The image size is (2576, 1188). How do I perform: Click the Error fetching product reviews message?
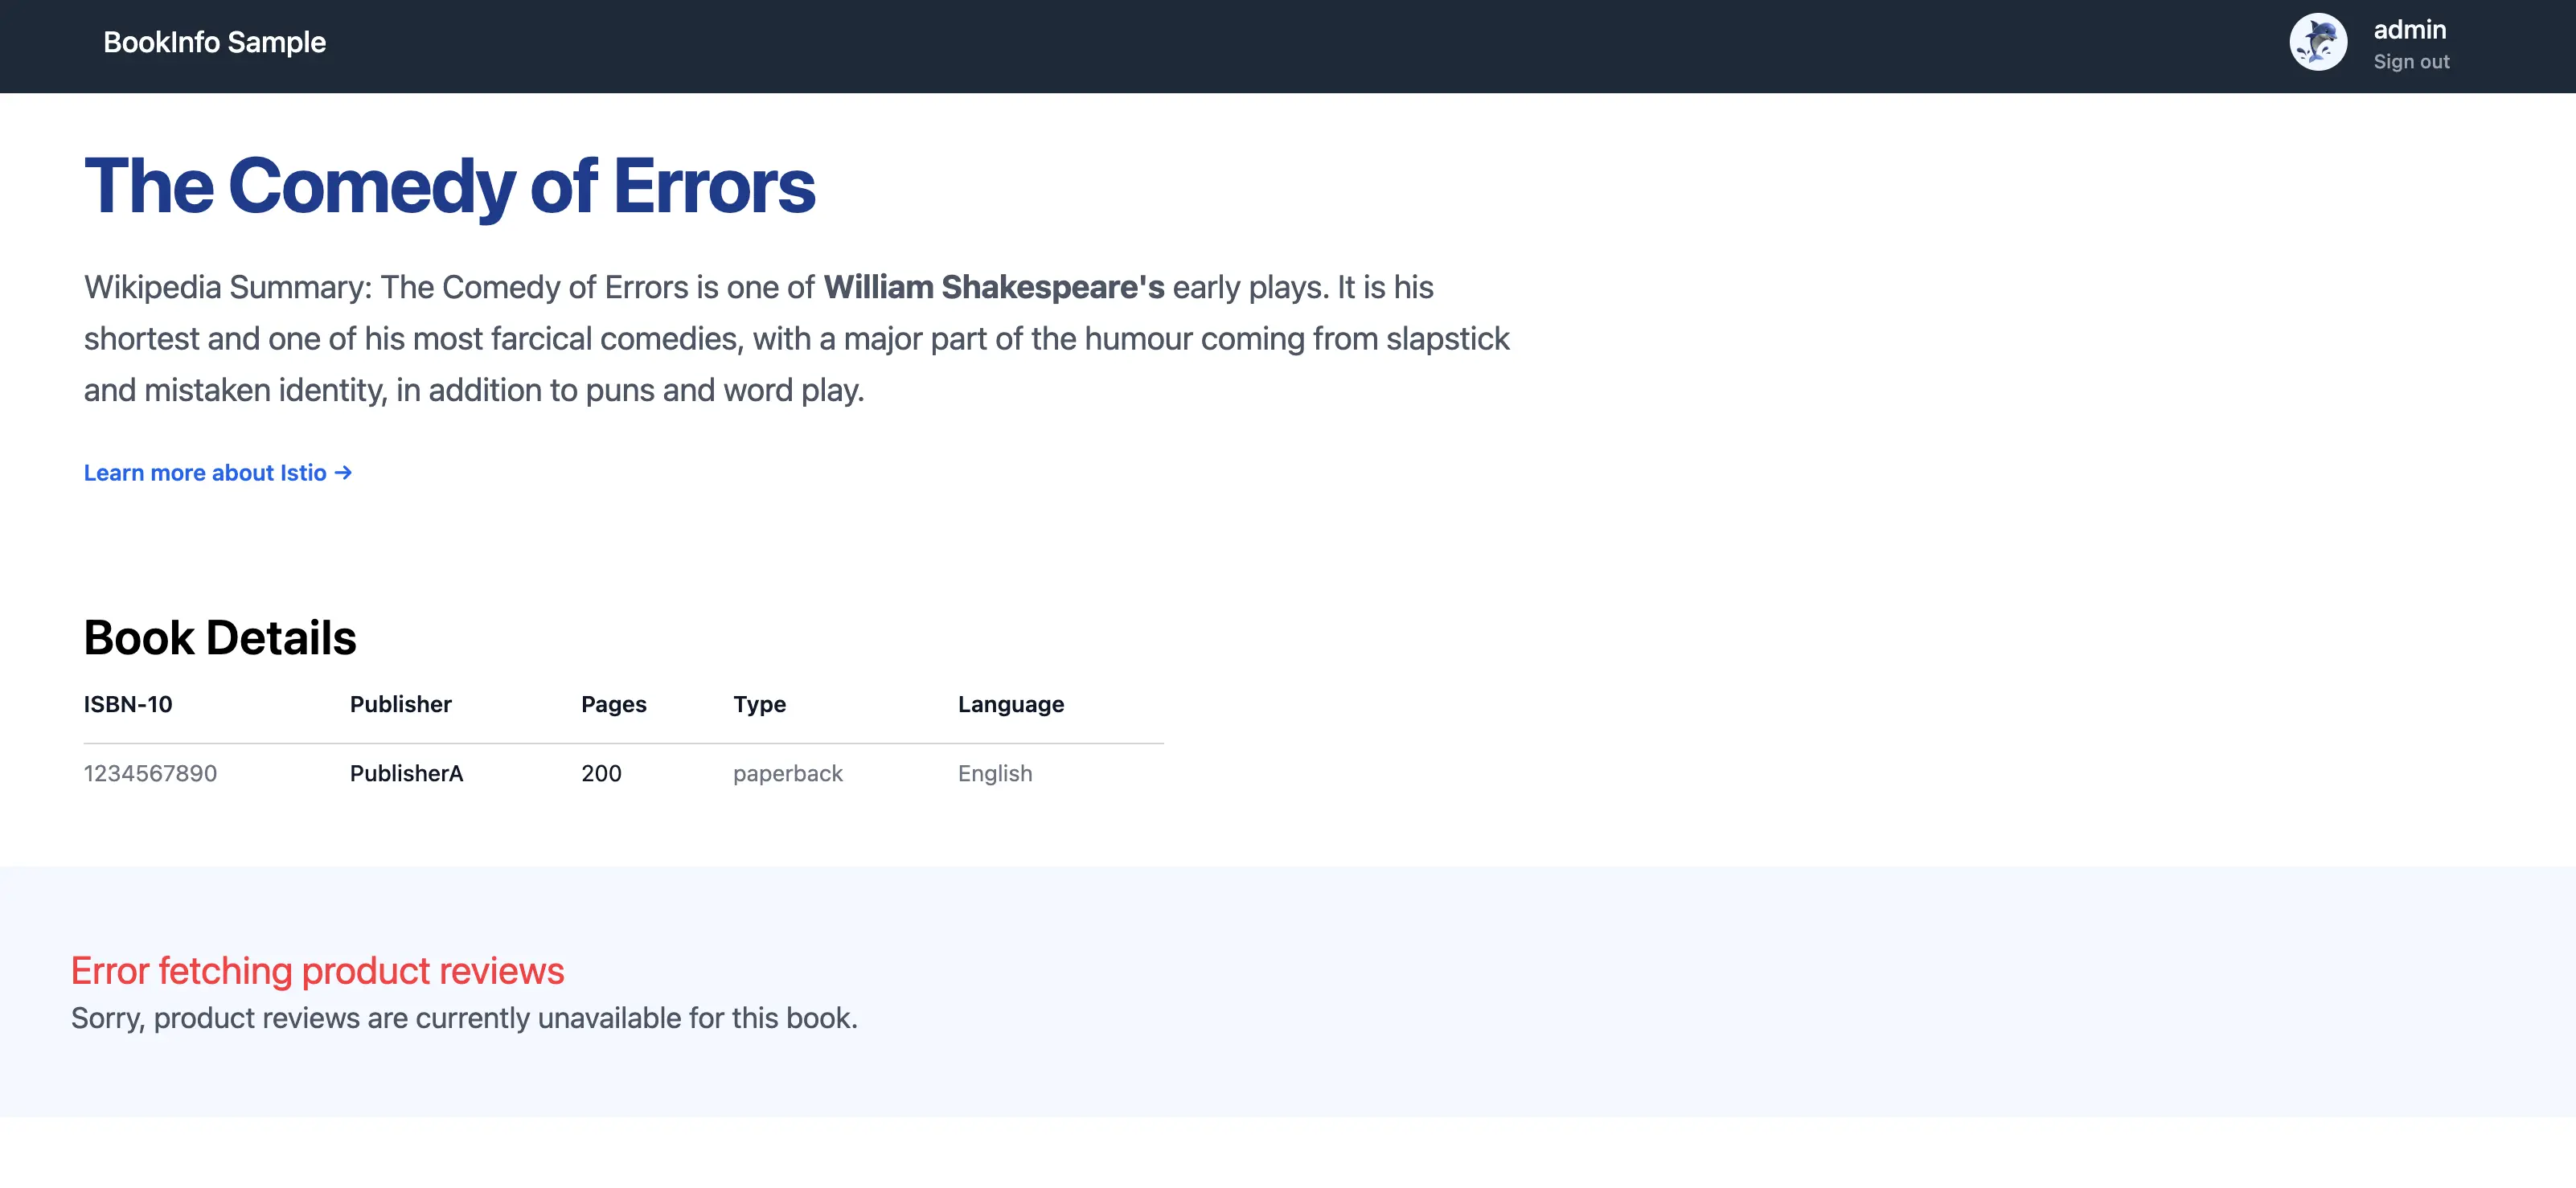(317, 971)
